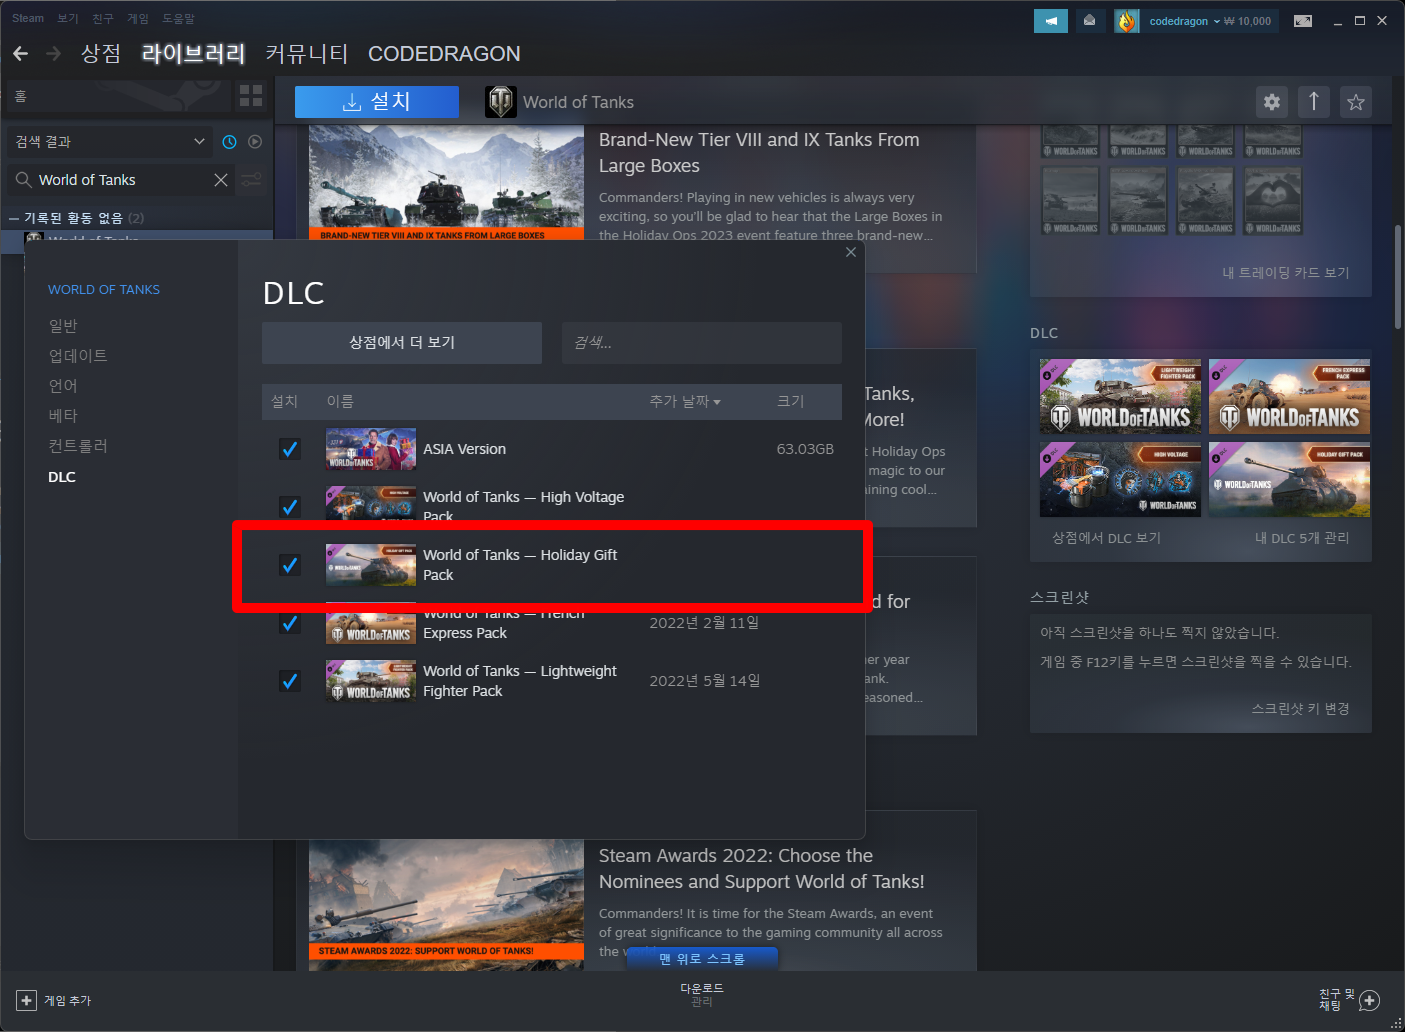Open Brand-New Tier VIII news thumbnail

click(446, 183)
